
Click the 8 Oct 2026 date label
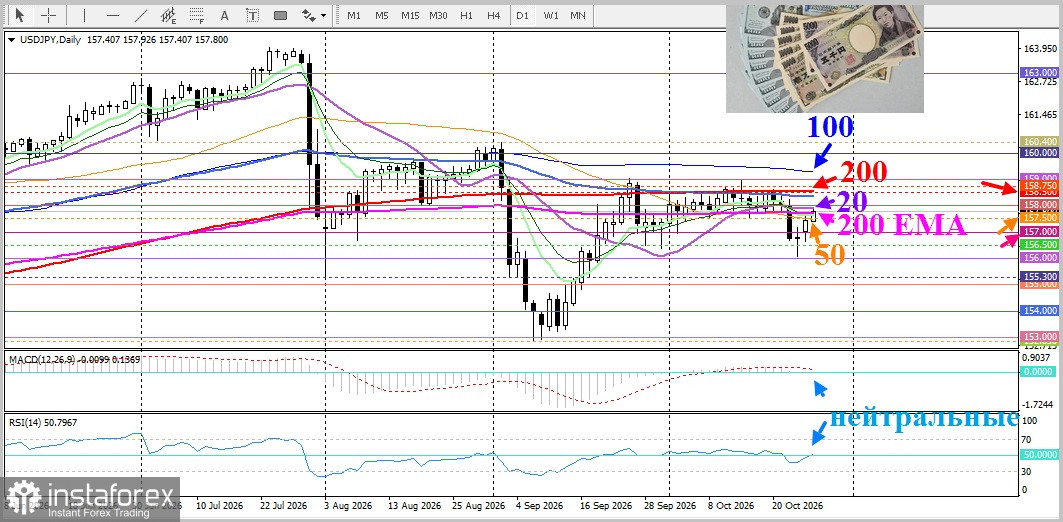point(731,506)
